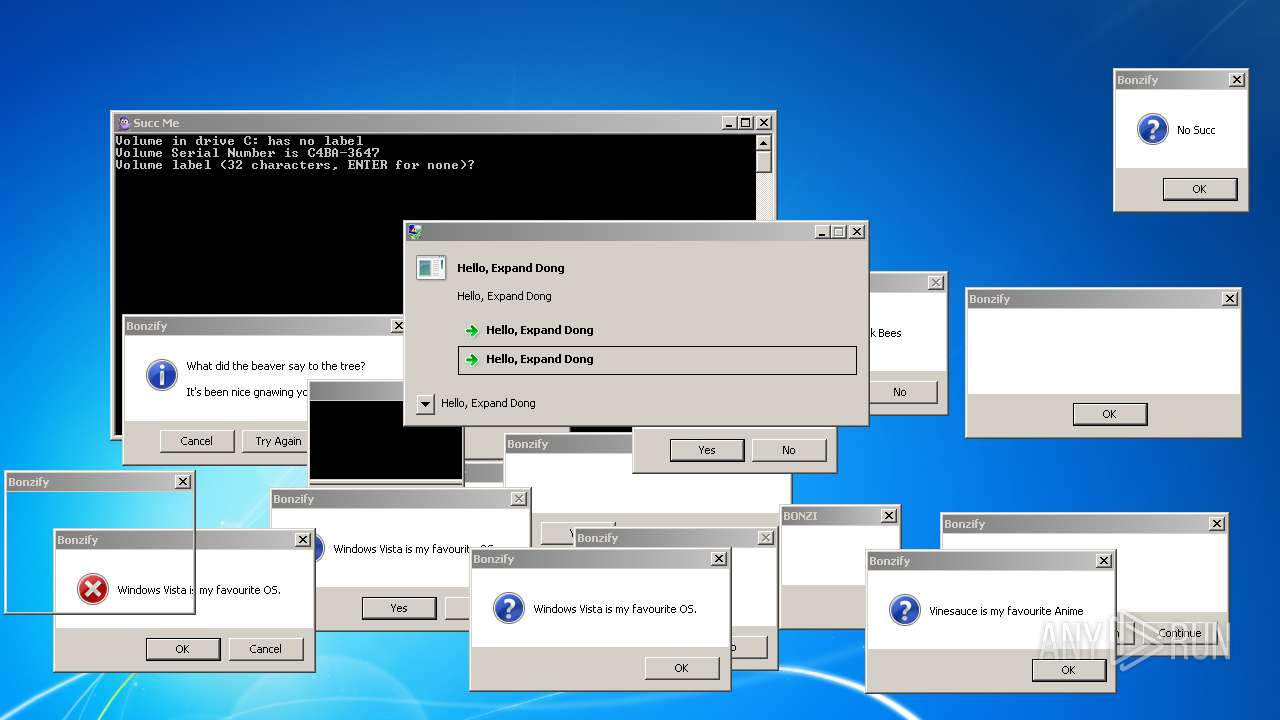The height and width of the screenshot is (720, 1280).
Task: Click the scrollbar thumb in Succ Me console
Action: click(764, 162)
